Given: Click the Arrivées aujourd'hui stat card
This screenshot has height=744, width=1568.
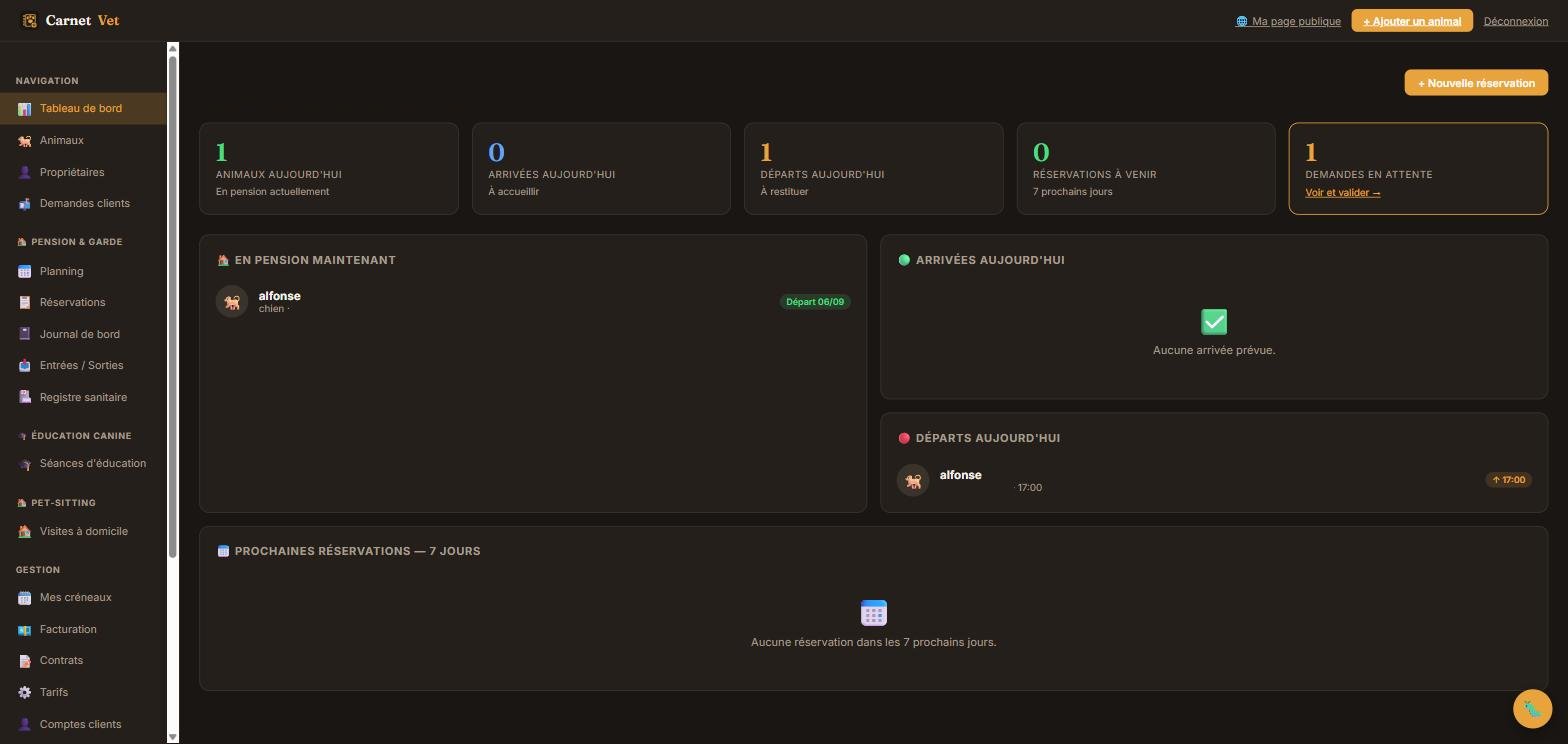Looking at the screenshot, I should [601, 168].
